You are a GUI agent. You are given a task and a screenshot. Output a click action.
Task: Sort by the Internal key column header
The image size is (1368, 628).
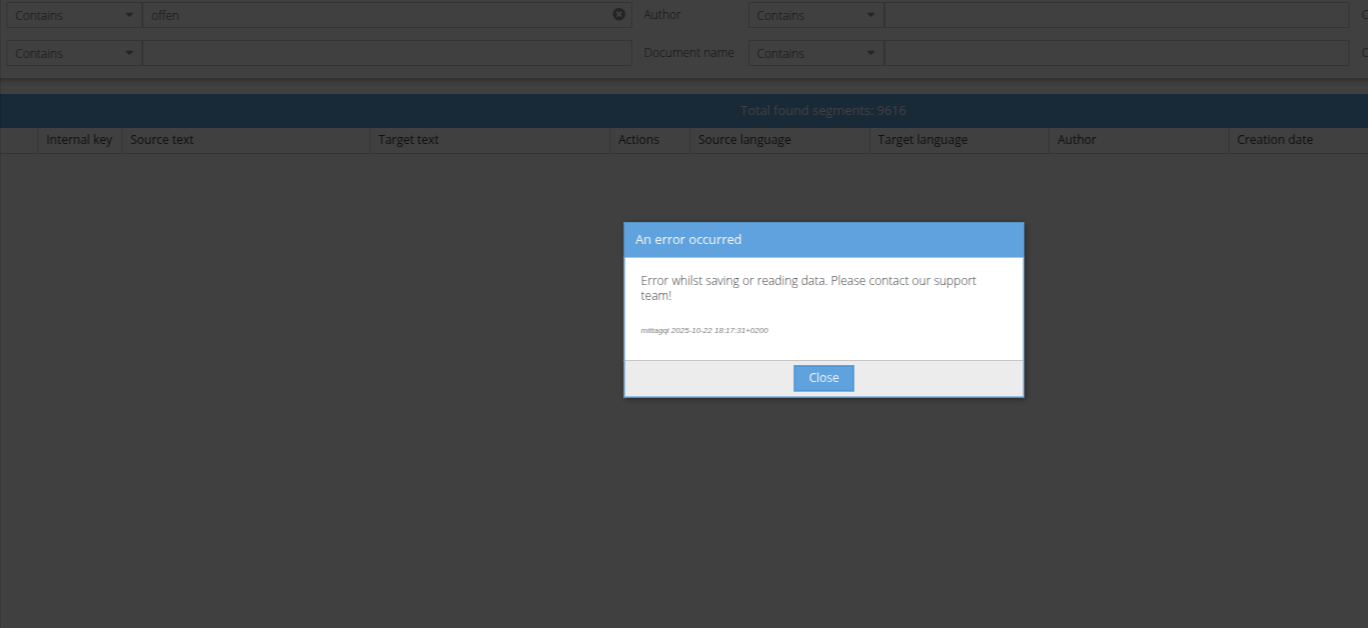79,140
